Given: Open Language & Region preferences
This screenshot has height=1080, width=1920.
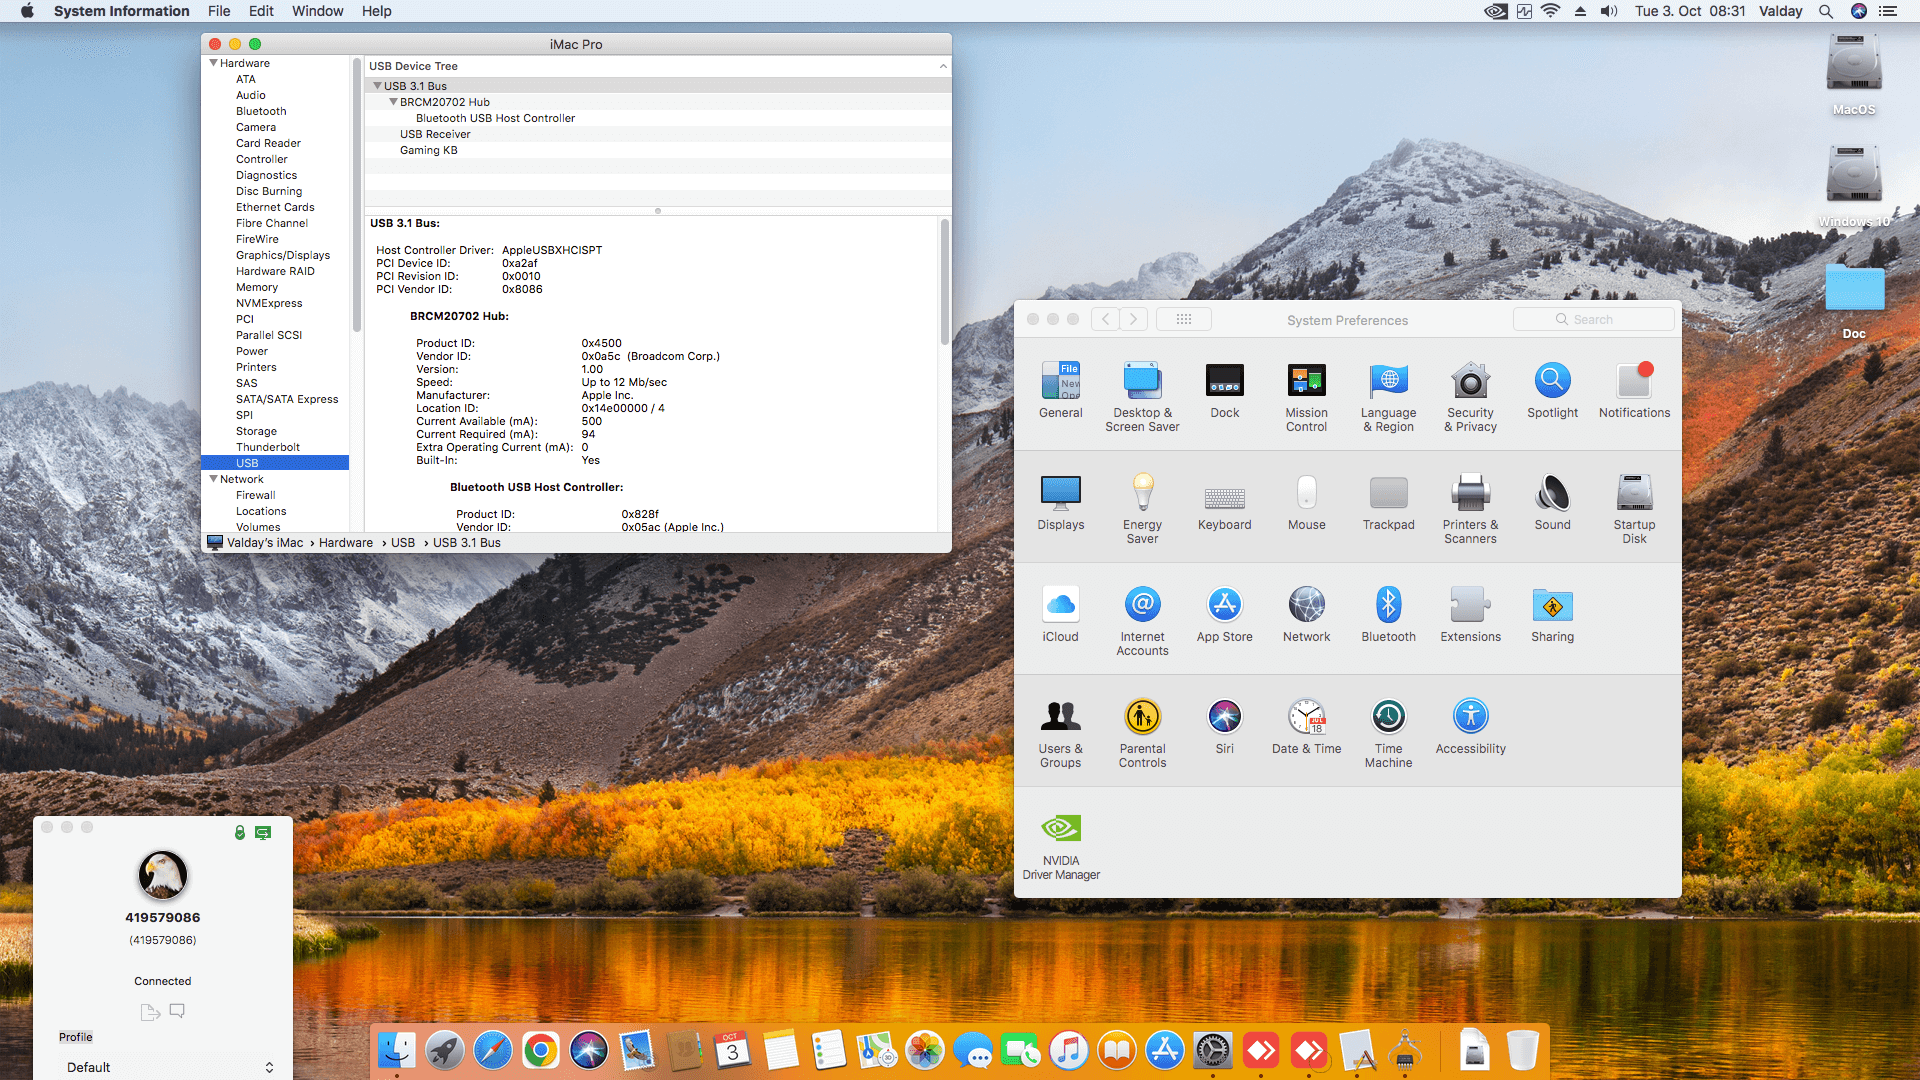Looking at the screenshot, I should (x=1388, y=397).
